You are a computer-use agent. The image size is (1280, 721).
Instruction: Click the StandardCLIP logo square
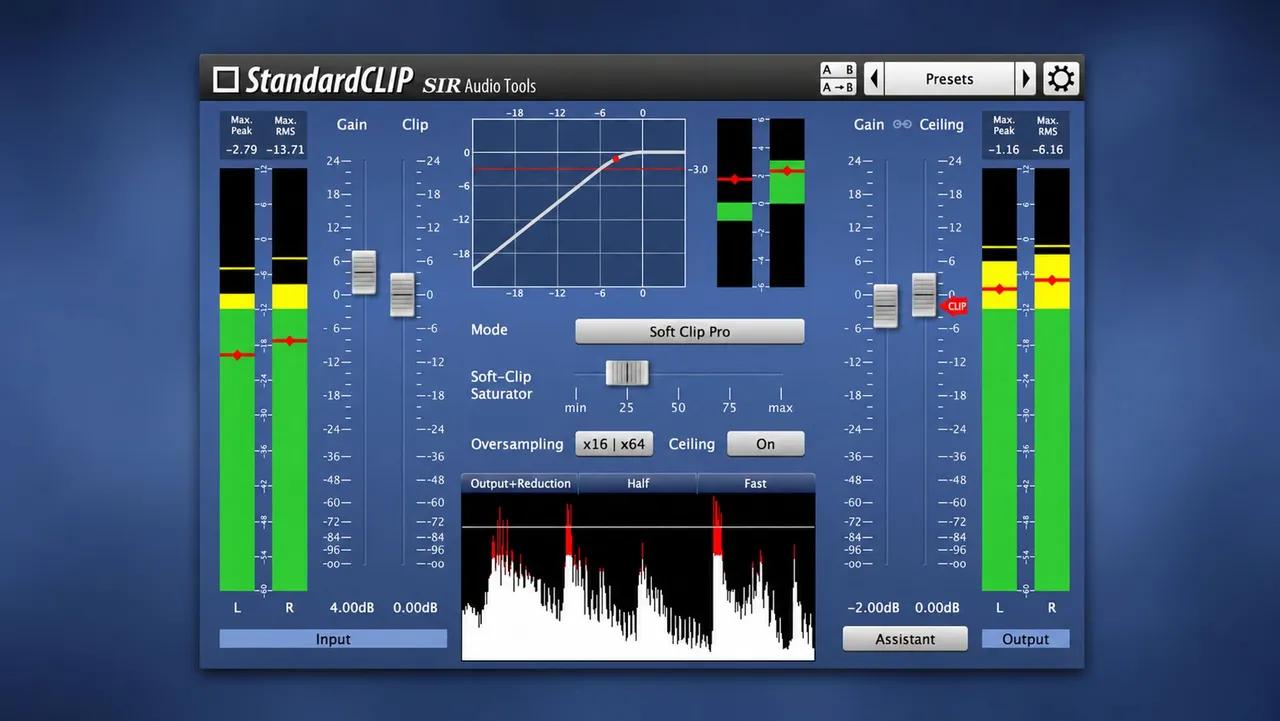click(x=227, y=79)
